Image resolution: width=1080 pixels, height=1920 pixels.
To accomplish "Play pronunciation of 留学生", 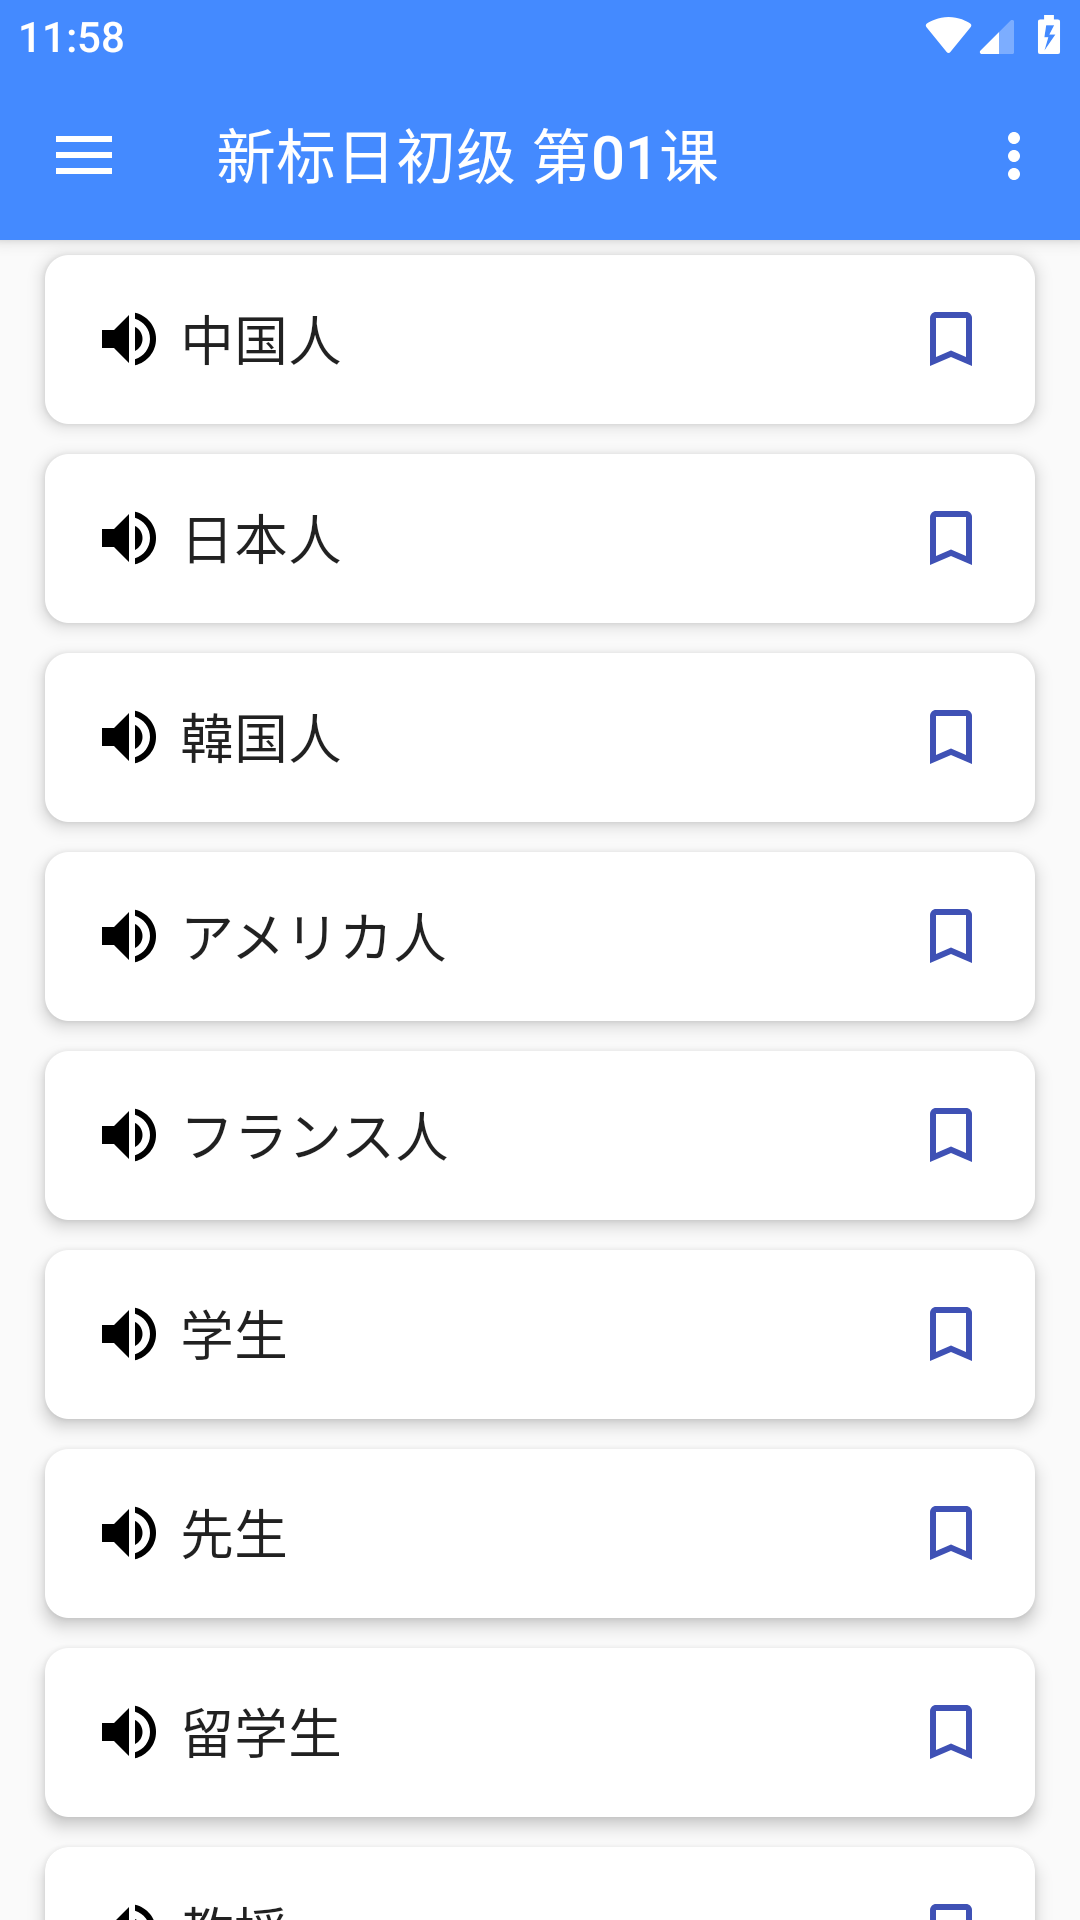I will (x=129, y=1732).
